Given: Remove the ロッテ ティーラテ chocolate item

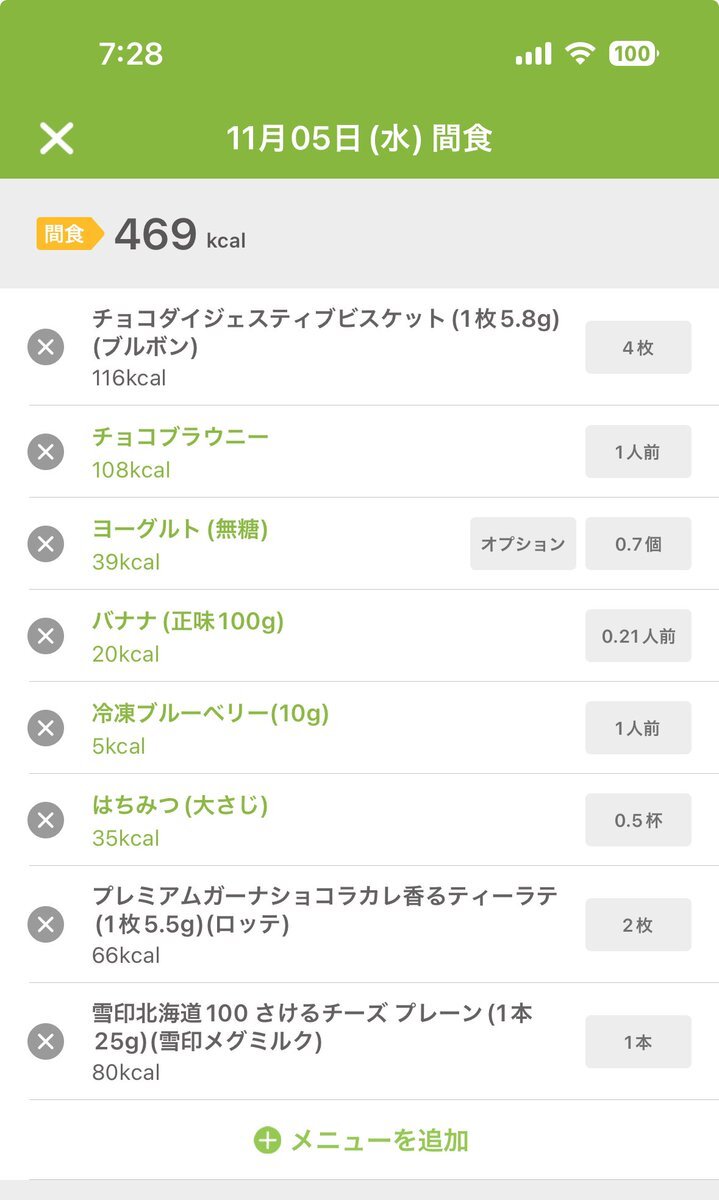Looking at the screenshot, I should [x=45, y=924].
